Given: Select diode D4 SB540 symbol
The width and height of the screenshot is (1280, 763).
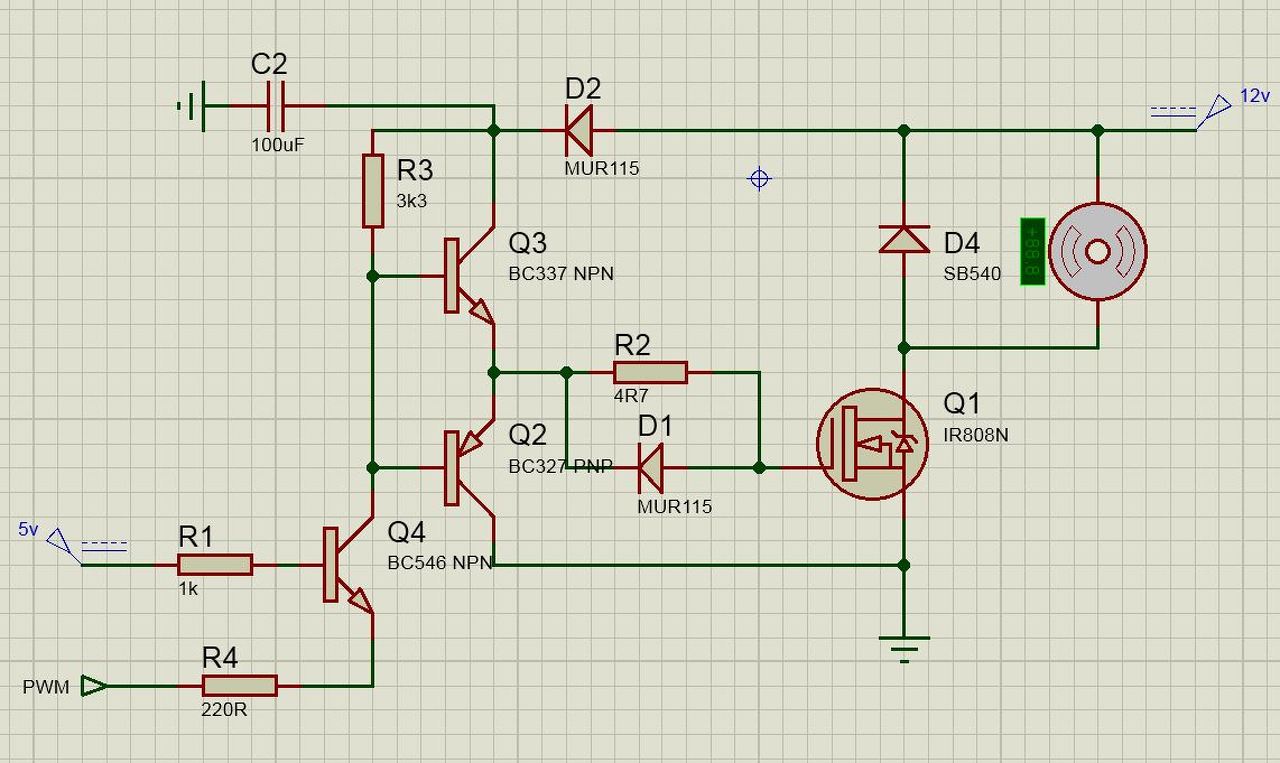Looking at the screenshot, I should coord(904,239).
